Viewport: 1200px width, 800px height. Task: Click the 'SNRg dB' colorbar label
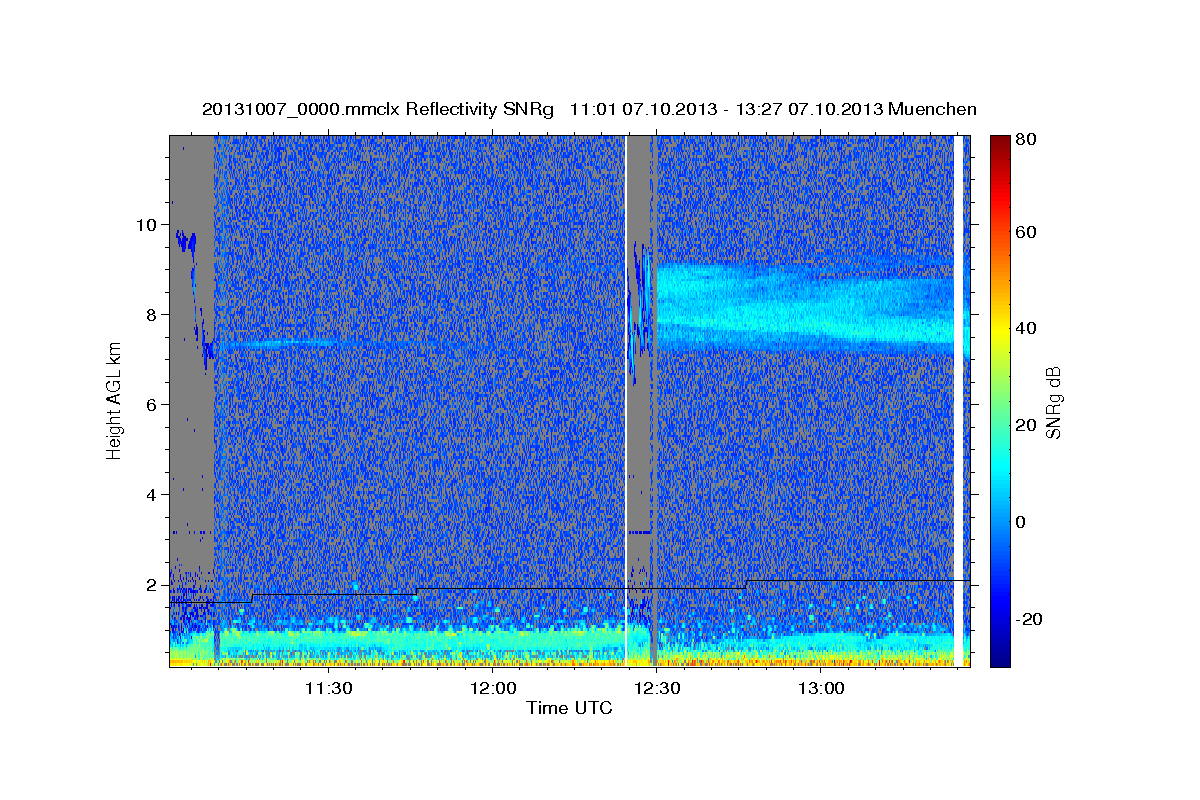tap(1054, 401)
